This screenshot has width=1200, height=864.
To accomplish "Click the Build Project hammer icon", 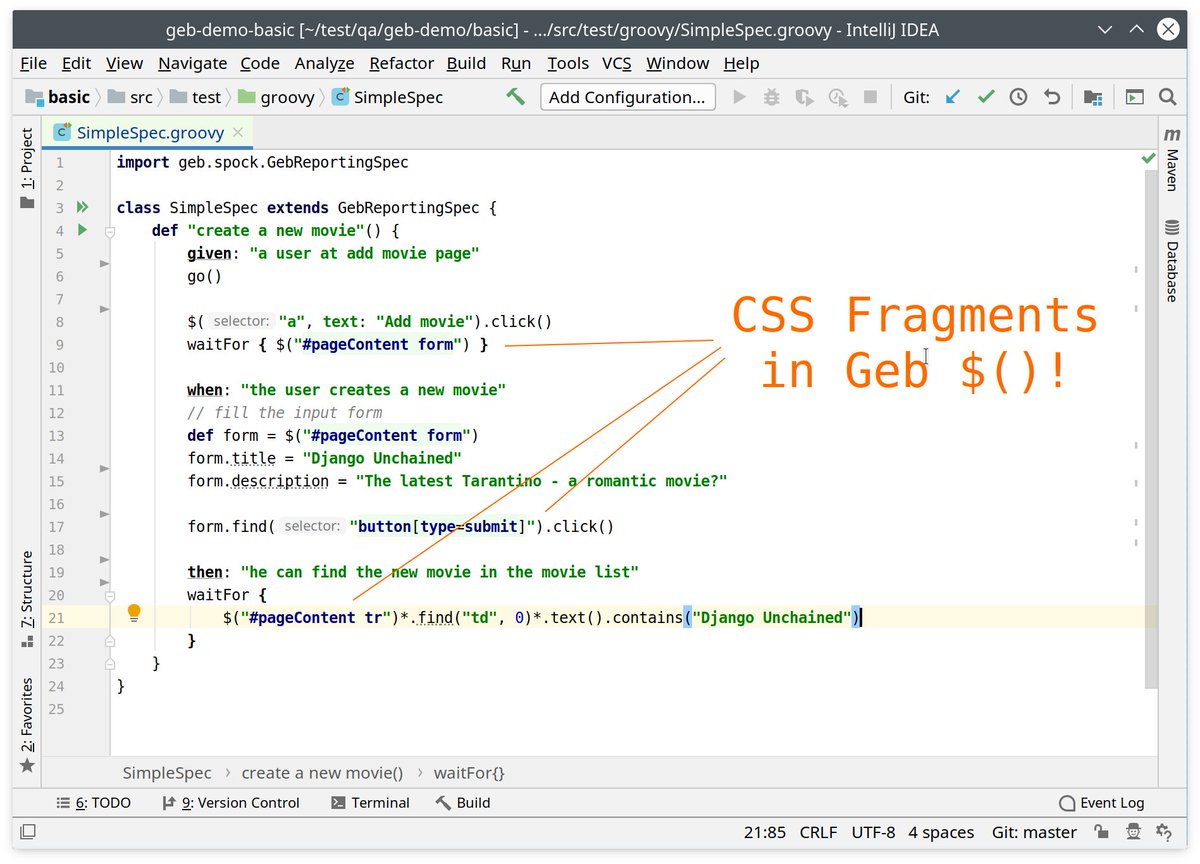I will point(515,97).
